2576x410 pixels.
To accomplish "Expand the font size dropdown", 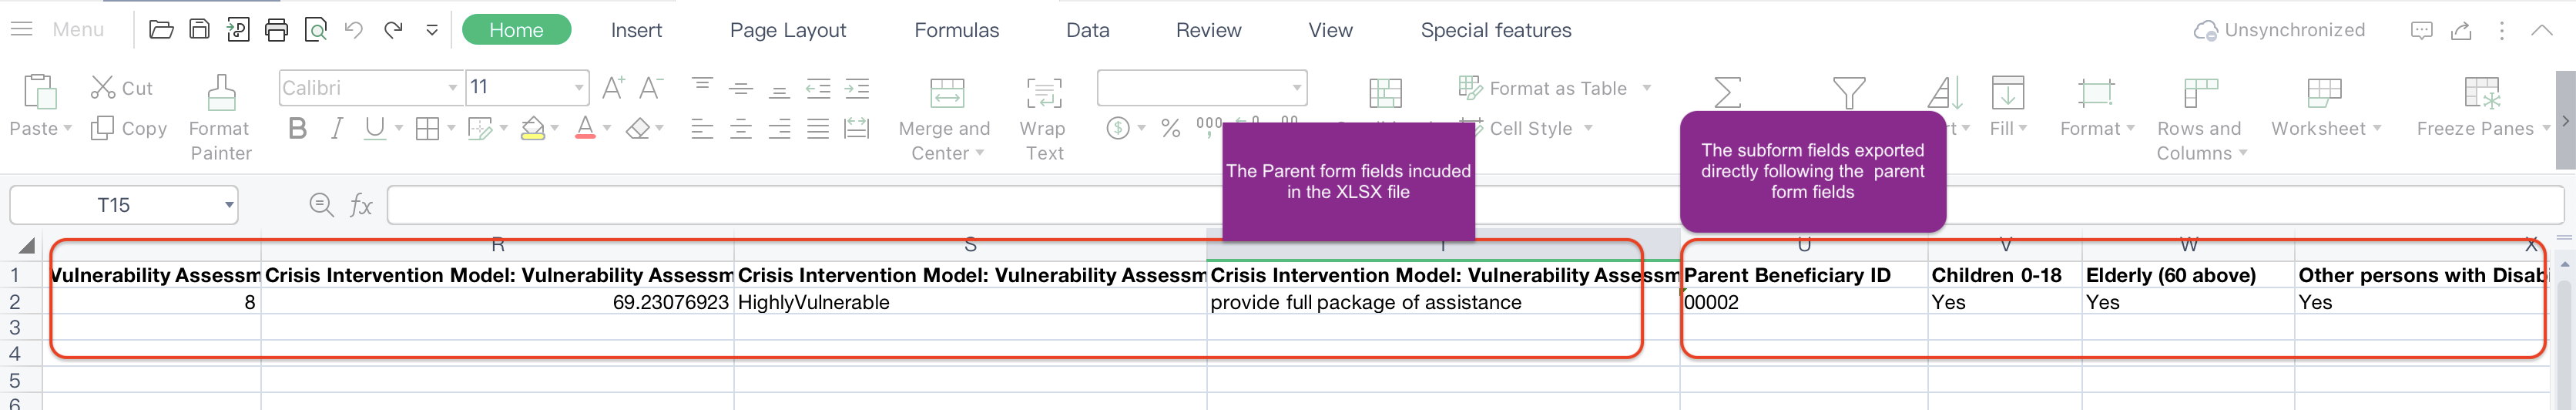I will (x=579, y=88).
